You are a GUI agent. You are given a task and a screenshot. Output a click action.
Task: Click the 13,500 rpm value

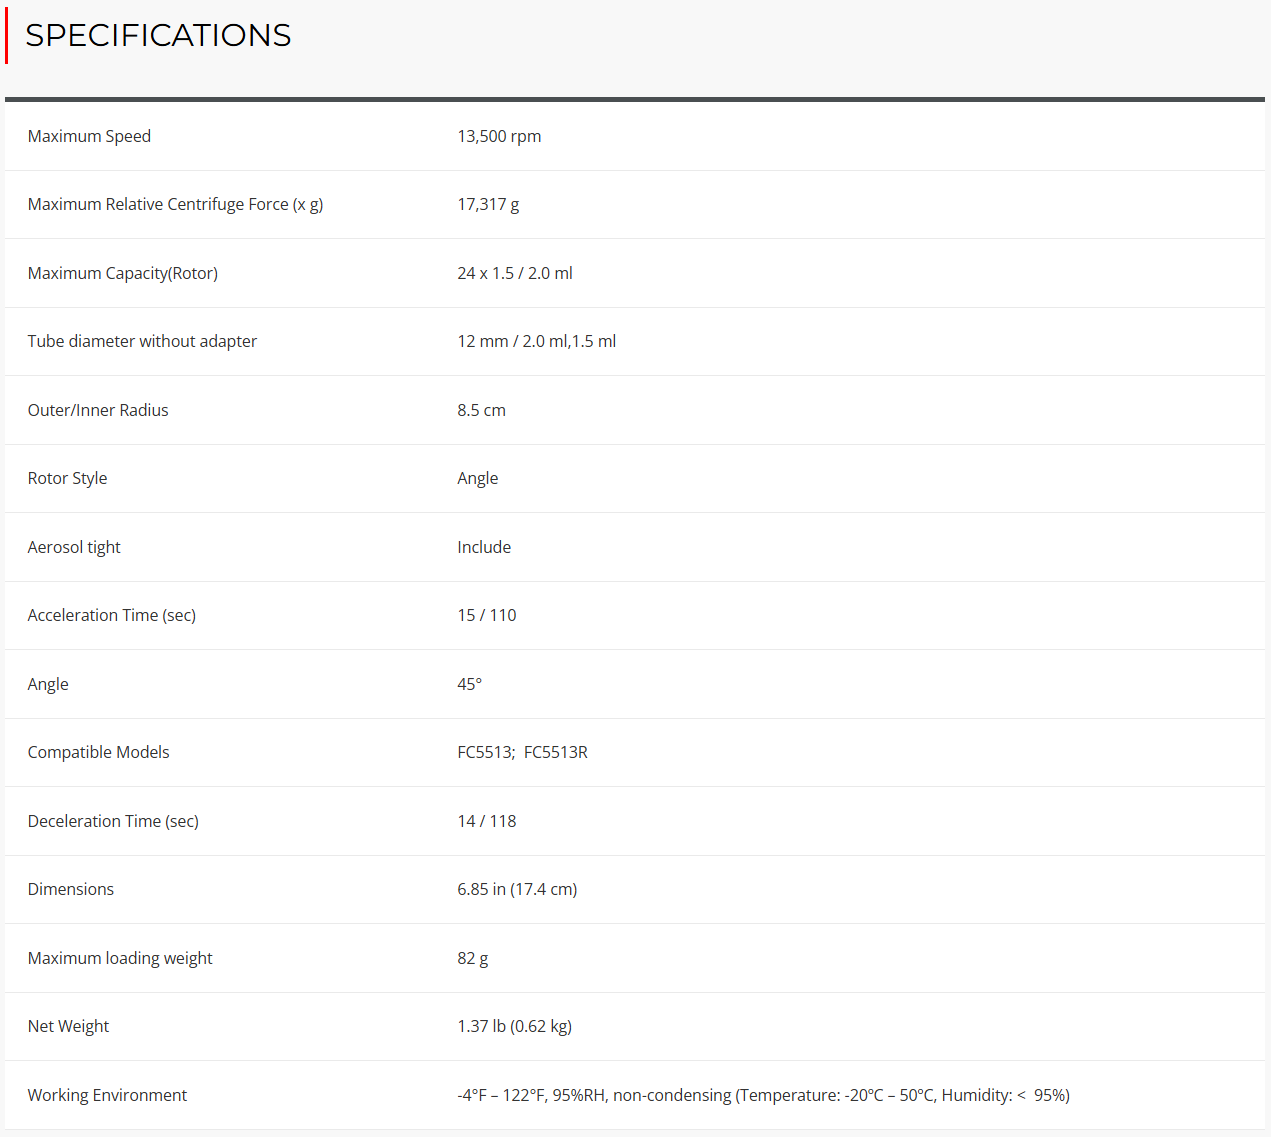click(499, 136)
